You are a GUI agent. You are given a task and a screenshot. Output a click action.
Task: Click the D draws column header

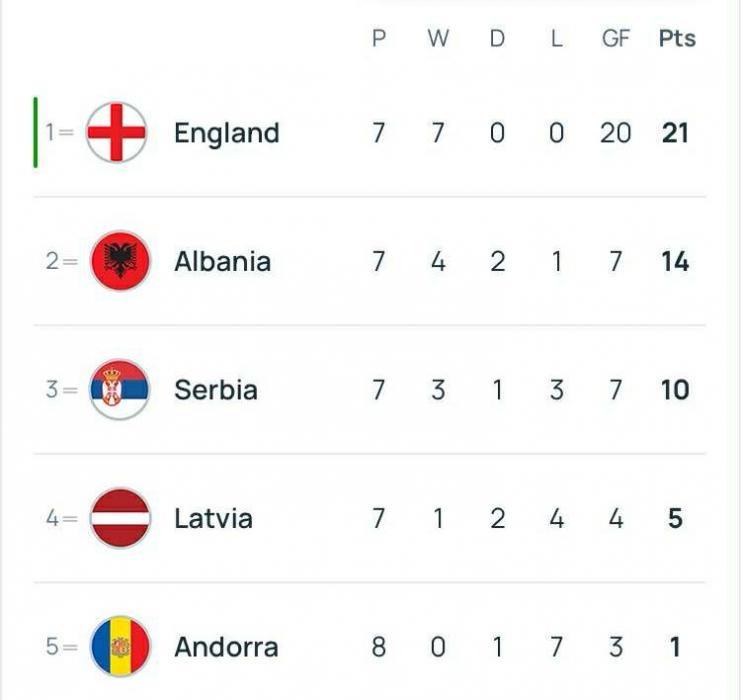497,39
